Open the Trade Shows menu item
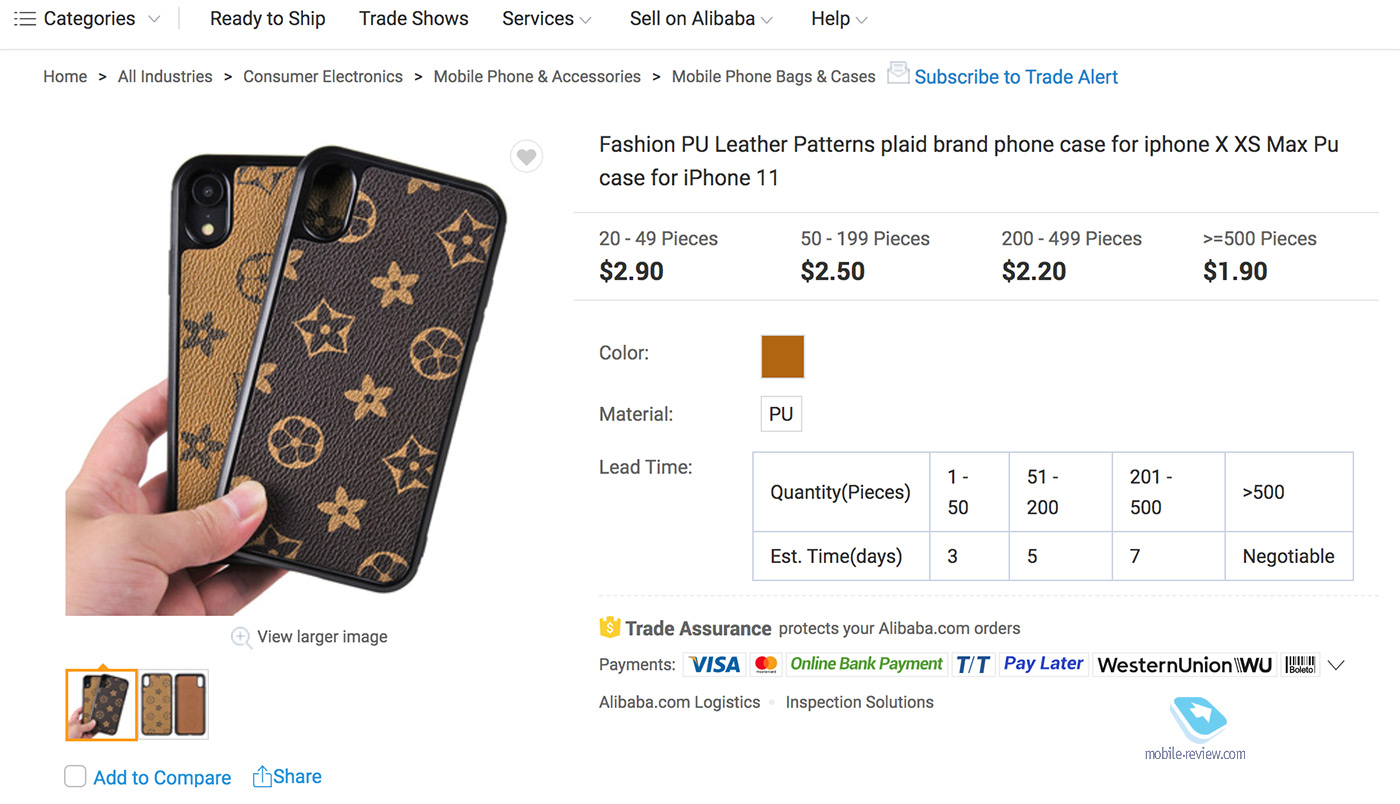The image size is (1400, 804). (x=413, y=19)
